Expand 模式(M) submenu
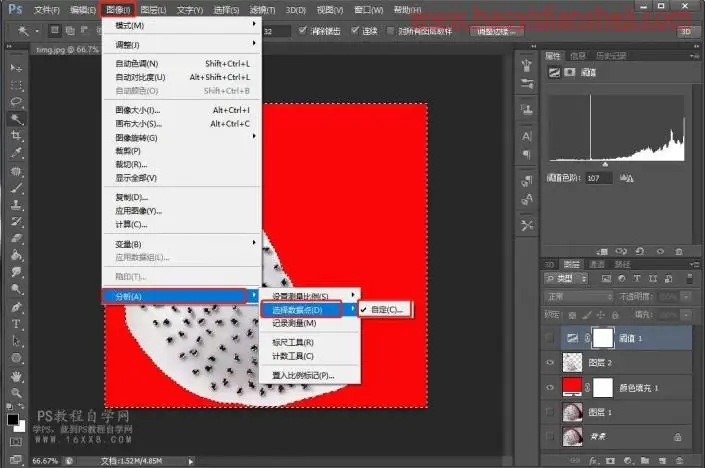Image resolution: width=705 pixels, height=468 pixels. [x=182, y=25]
